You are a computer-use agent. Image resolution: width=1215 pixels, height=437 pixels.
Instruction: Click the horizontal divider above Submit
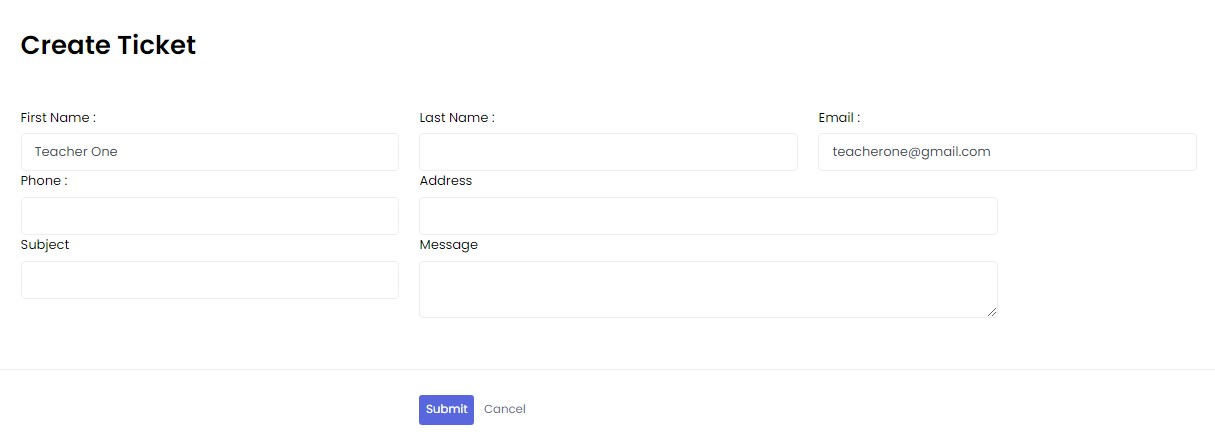click(x=607, y=370)
